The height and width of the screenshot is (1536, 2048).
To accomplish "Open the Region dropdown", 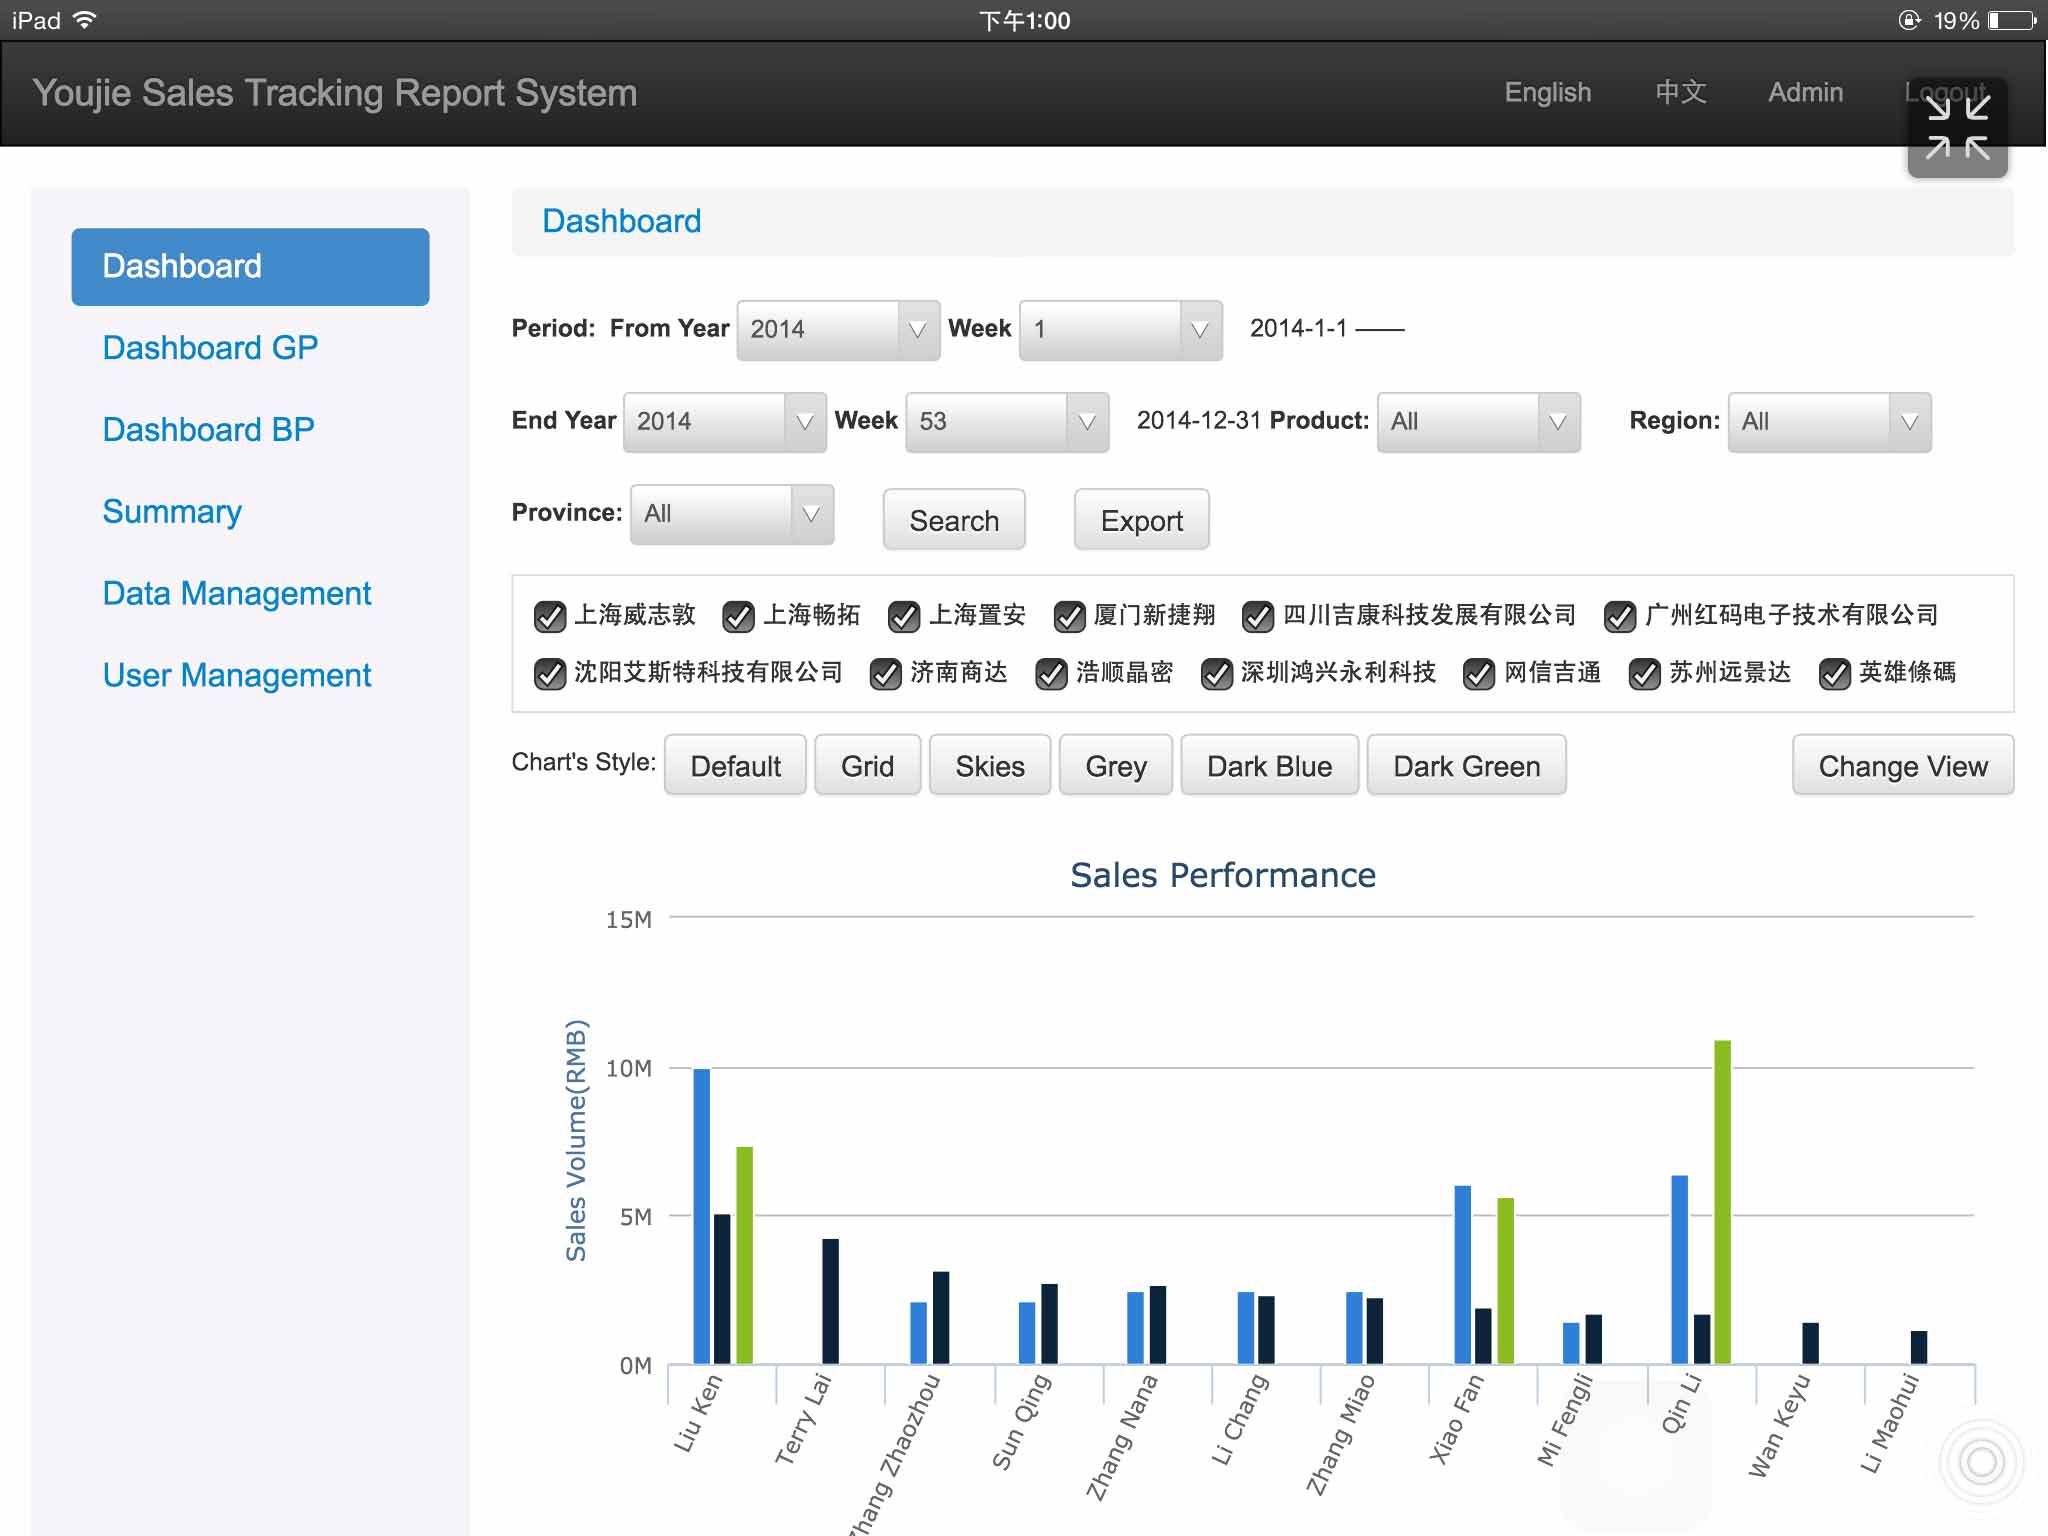I will pos(1829,422).
